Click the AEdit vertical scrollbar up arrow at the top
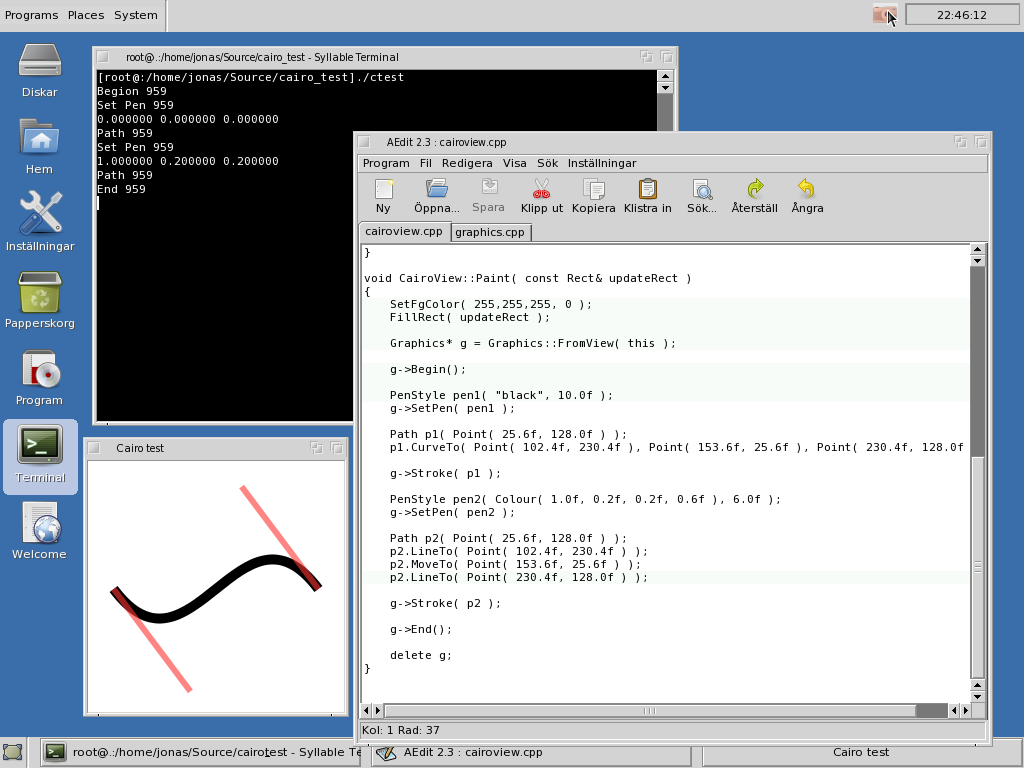Image resolution: width=1024 pixels, height=768 pixels. (x=978, y=249)
